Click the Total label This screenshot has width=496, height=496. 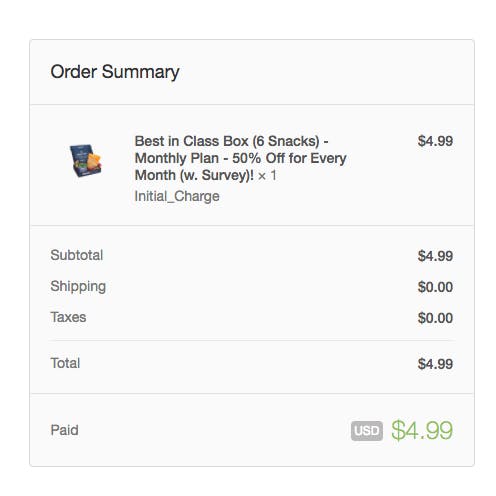65,363
